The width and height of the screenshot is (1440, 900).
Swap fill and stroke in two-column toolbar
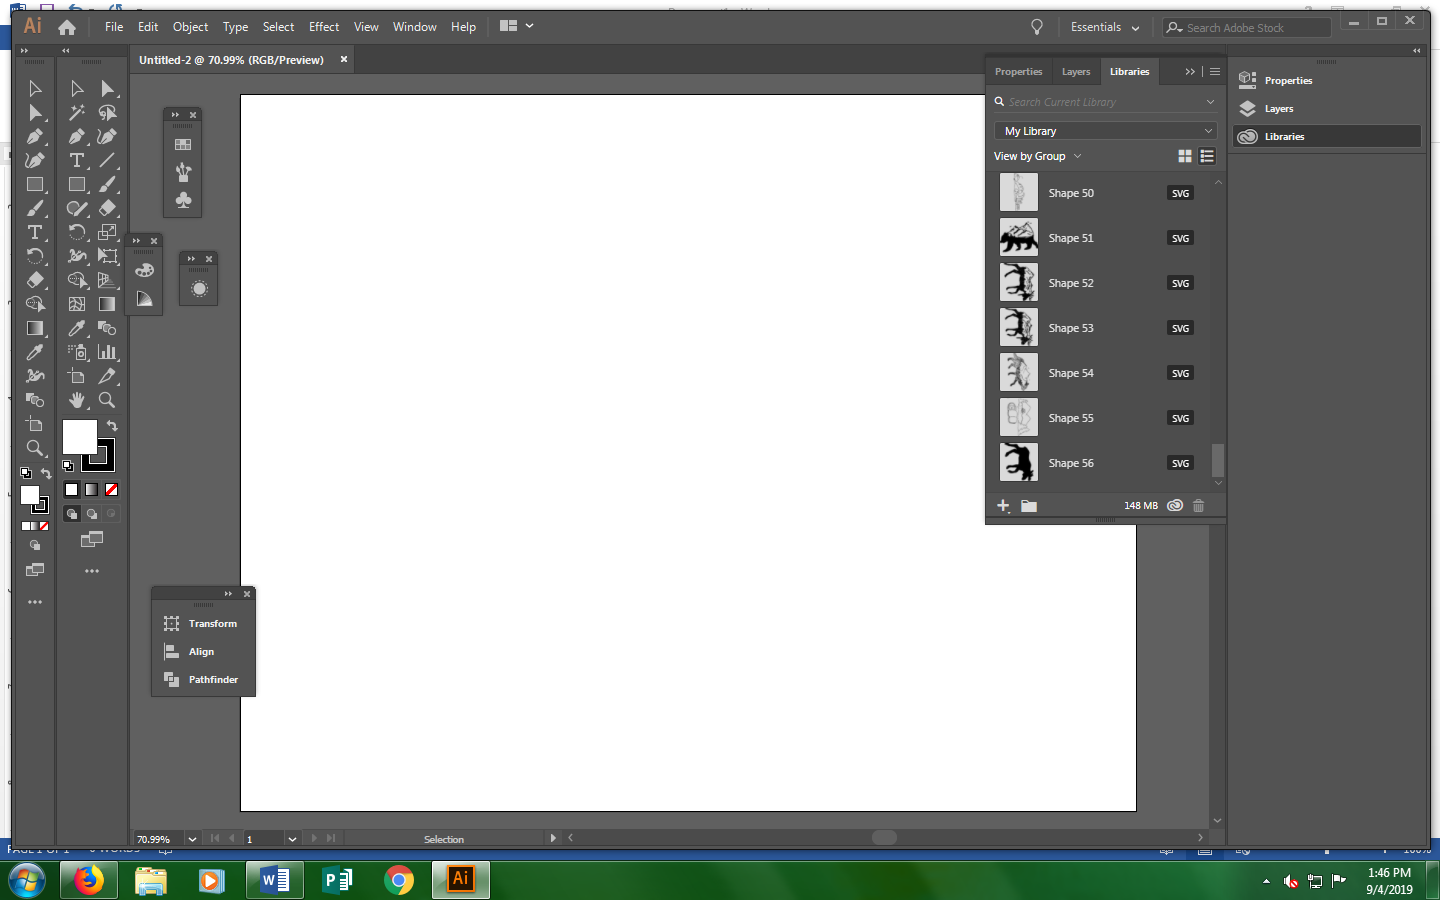coord(112,426)
